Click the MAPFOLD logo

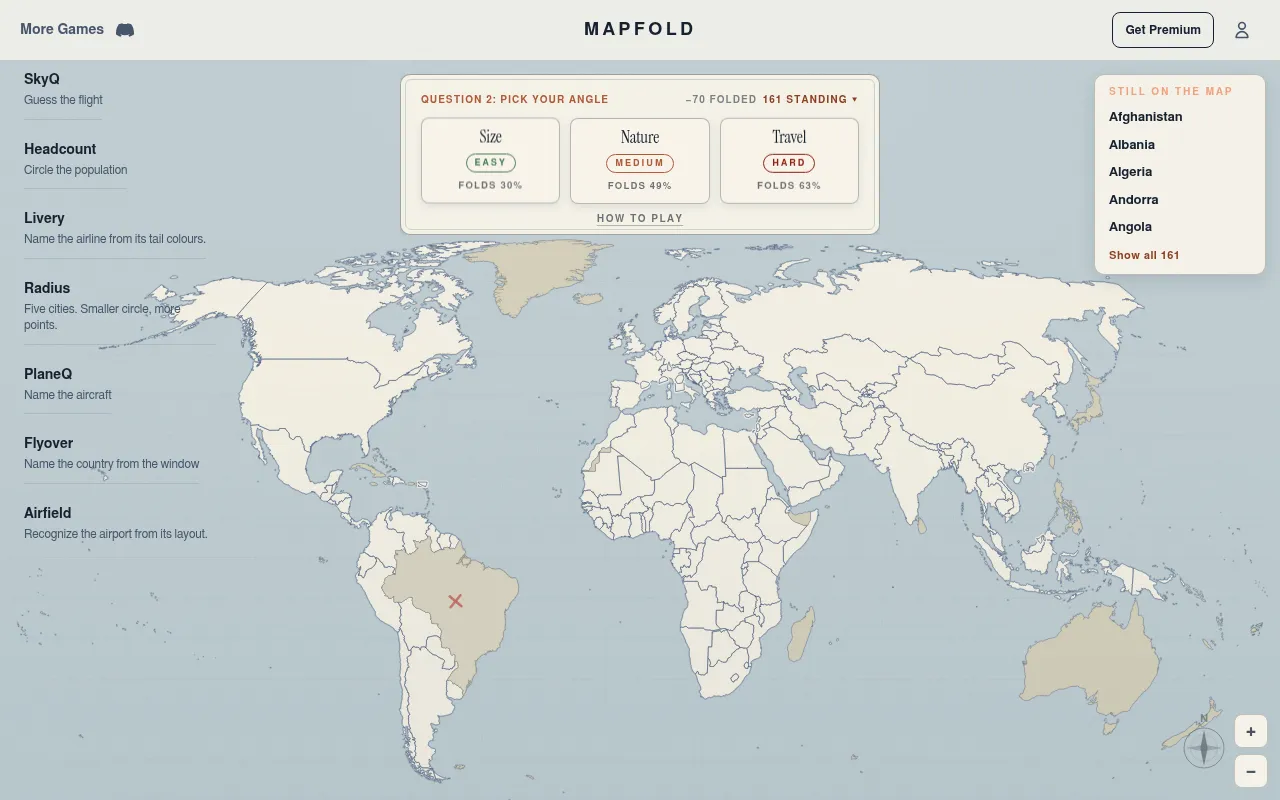tap(640, 29)
